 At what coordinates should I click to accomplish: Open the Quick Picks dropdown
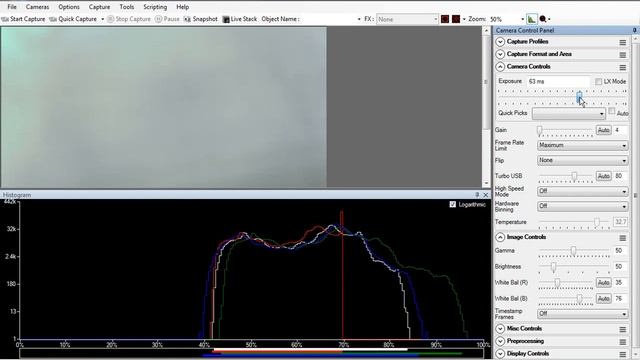click(x=569, y=113)
